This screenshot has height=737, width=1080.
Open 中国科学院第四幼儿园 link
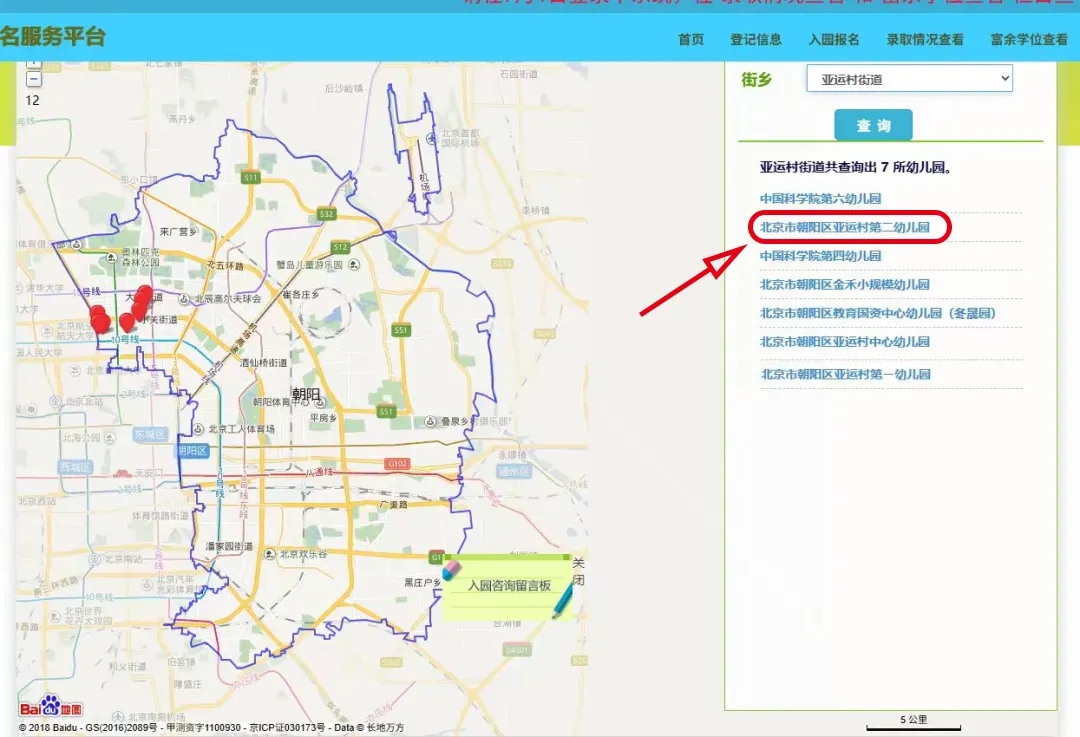point(820,256)
